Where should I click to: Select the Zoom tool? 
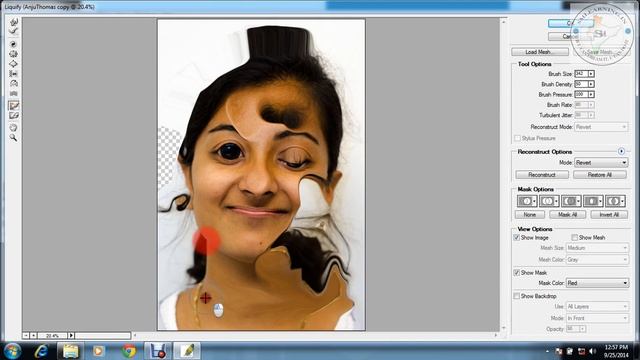coord(13,138)
